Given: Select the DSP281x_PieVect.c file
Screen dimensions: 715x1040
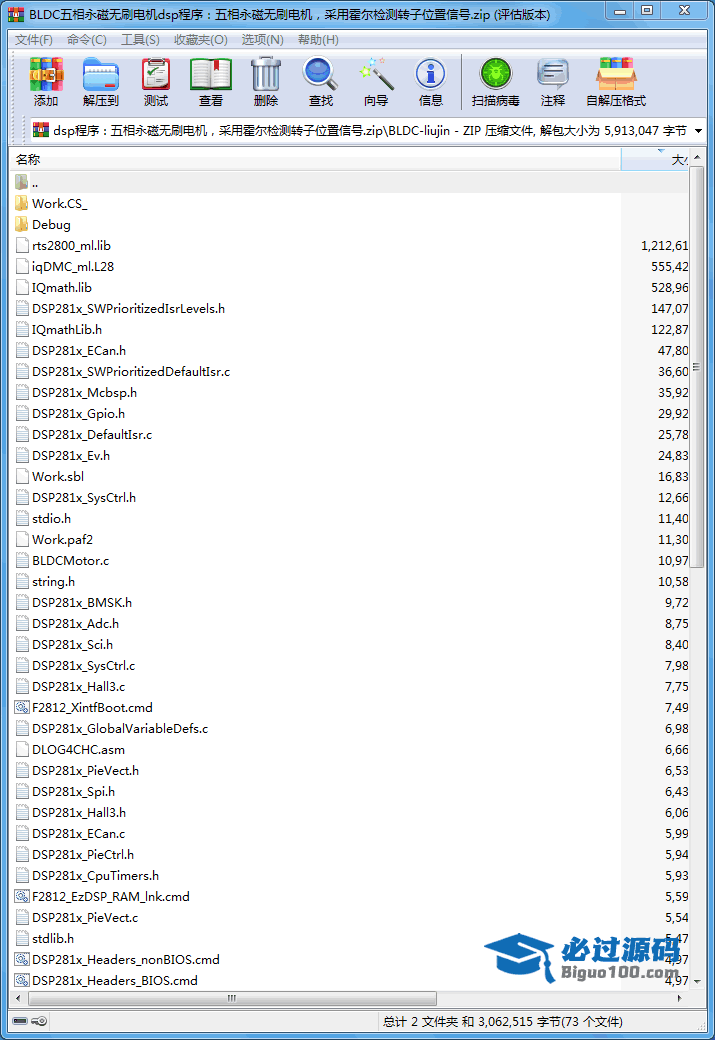Looking at the screenshot, I should coord(85,917).
